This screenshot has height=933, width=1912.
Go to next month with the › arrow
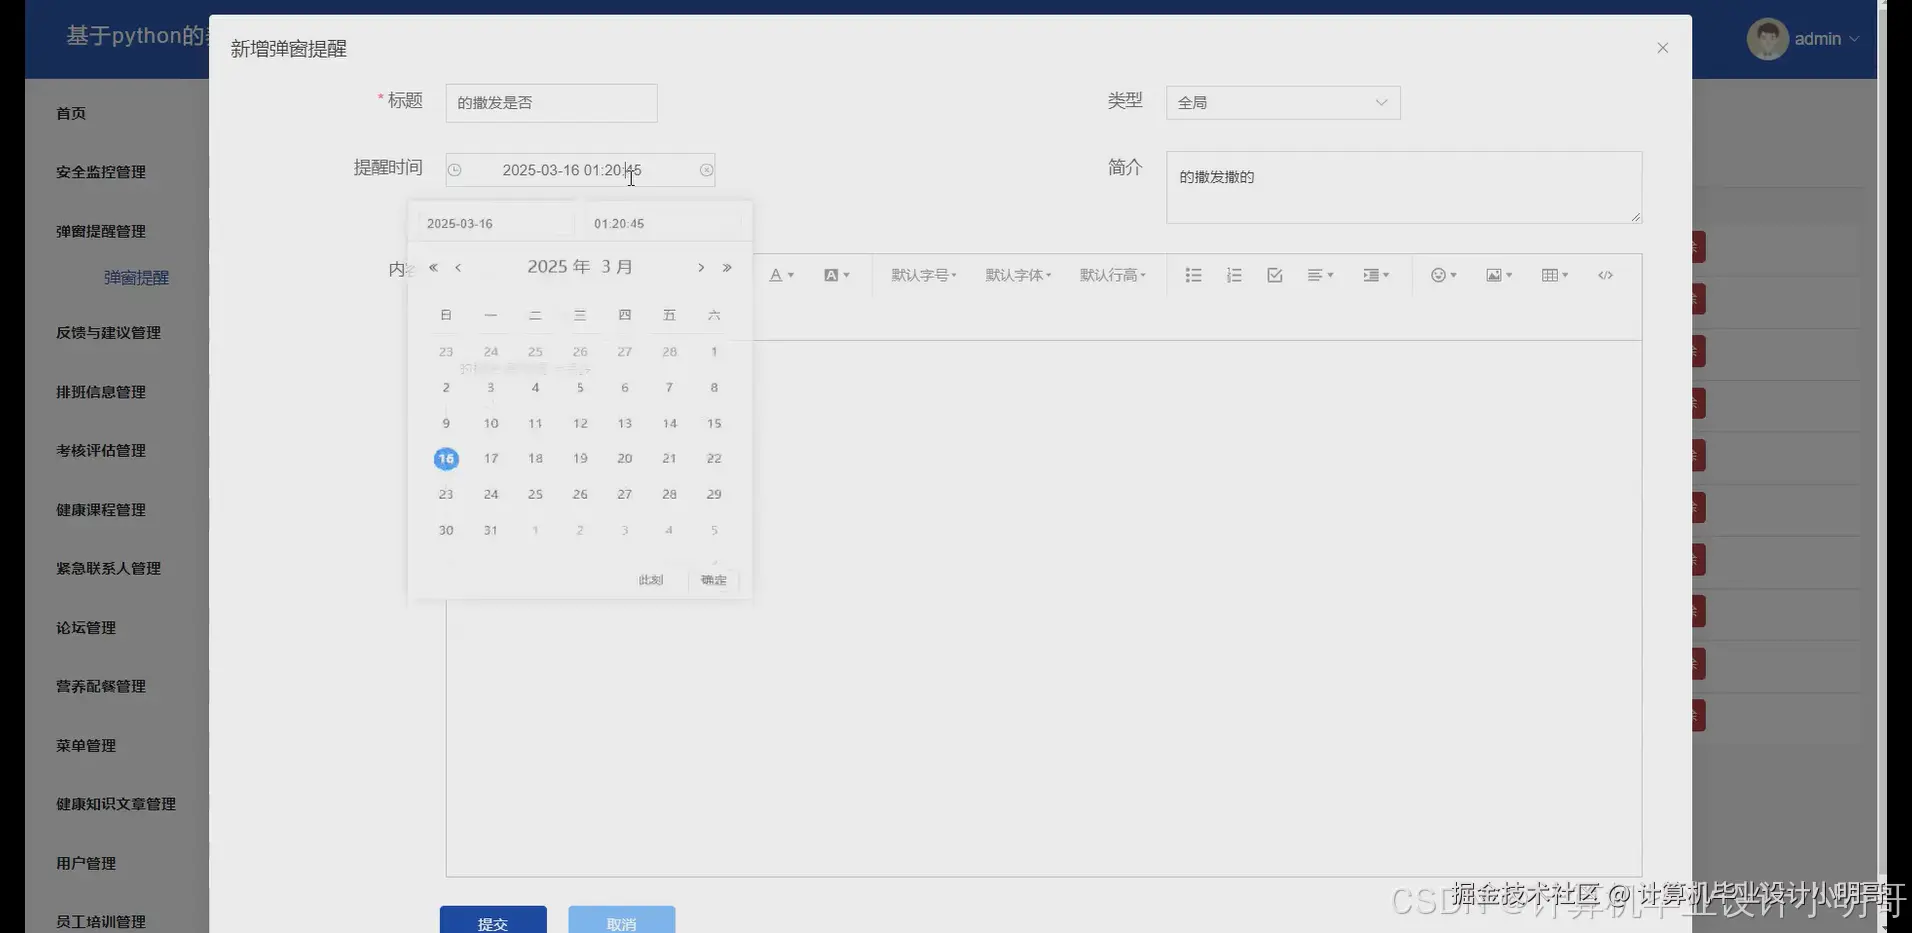701,267
